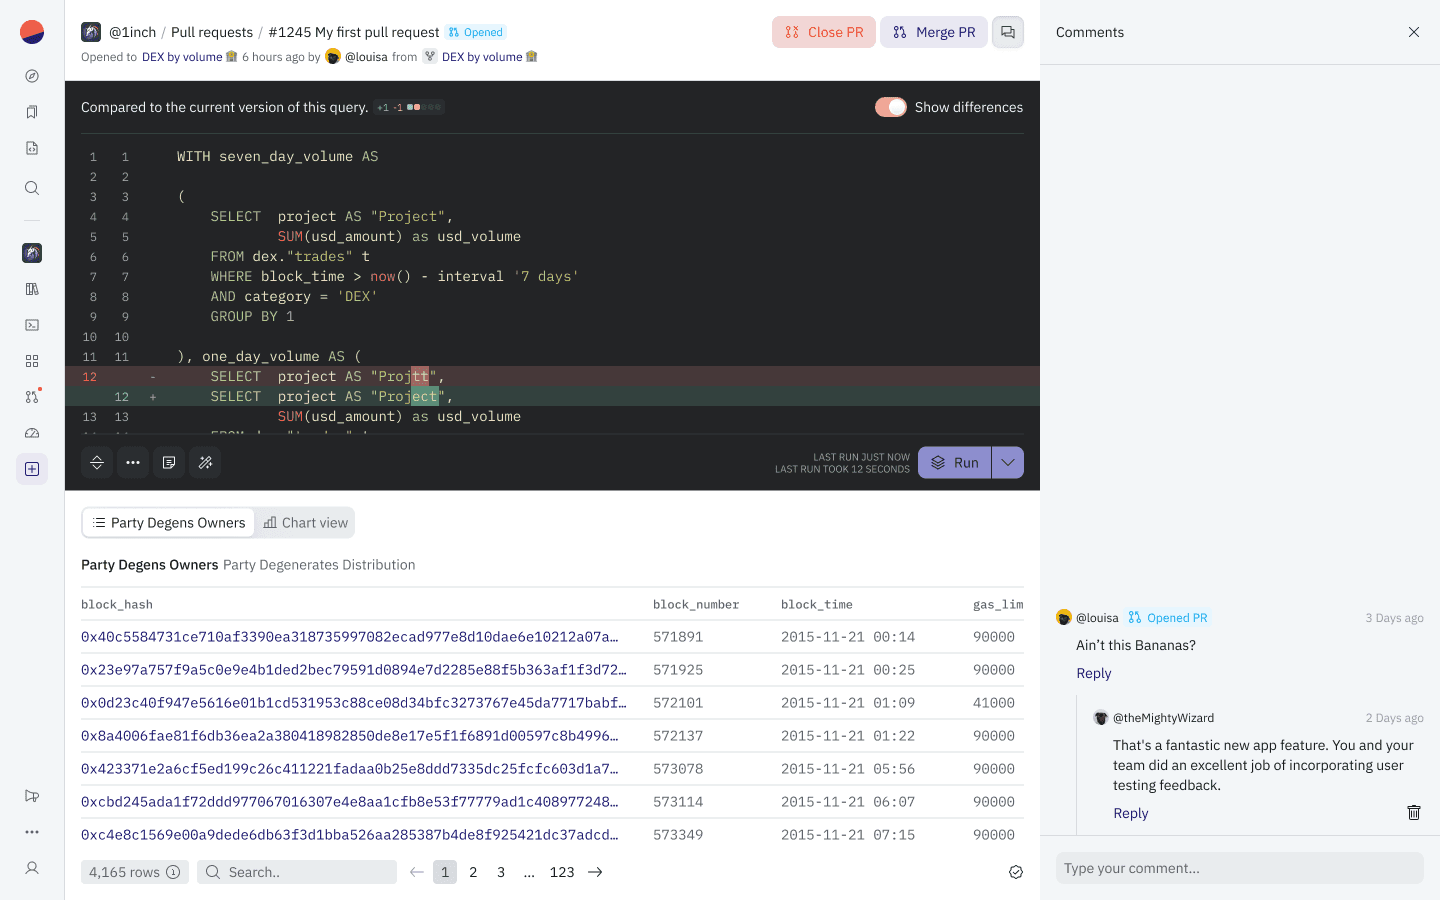
Task: Click the expand/collapse editor icon in toolbar
Action: coord(97,463)
